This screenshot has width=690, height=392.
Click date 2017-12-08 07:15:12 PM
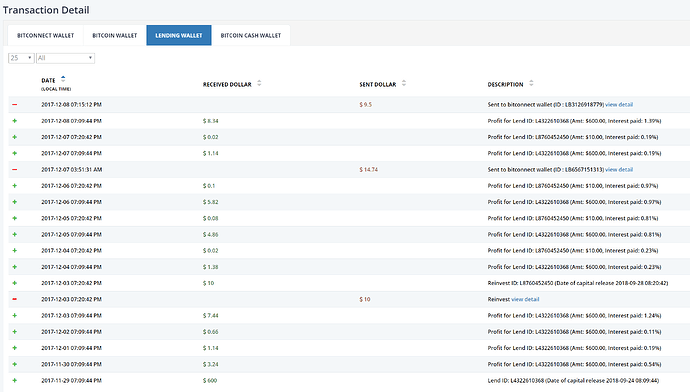click(71, 105)
